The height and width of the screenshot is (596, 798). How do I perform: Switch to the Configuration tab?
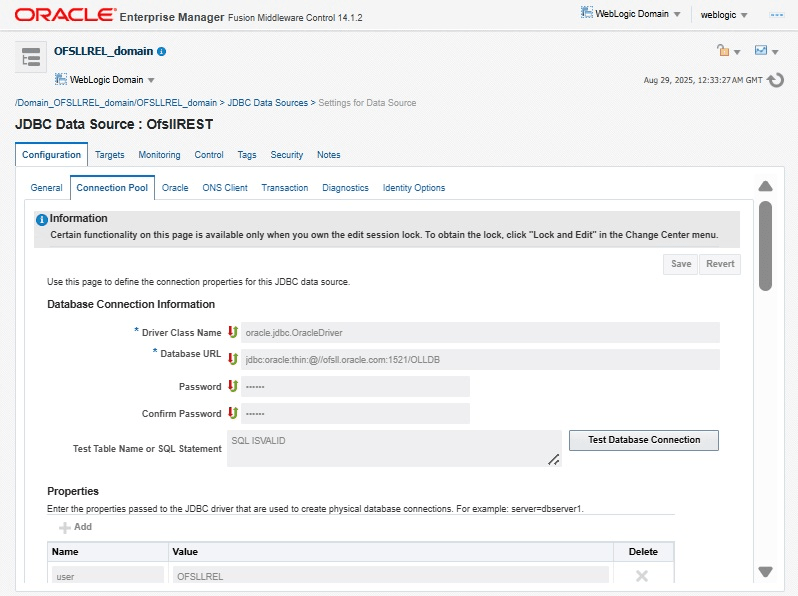click(x=51, y=155)
